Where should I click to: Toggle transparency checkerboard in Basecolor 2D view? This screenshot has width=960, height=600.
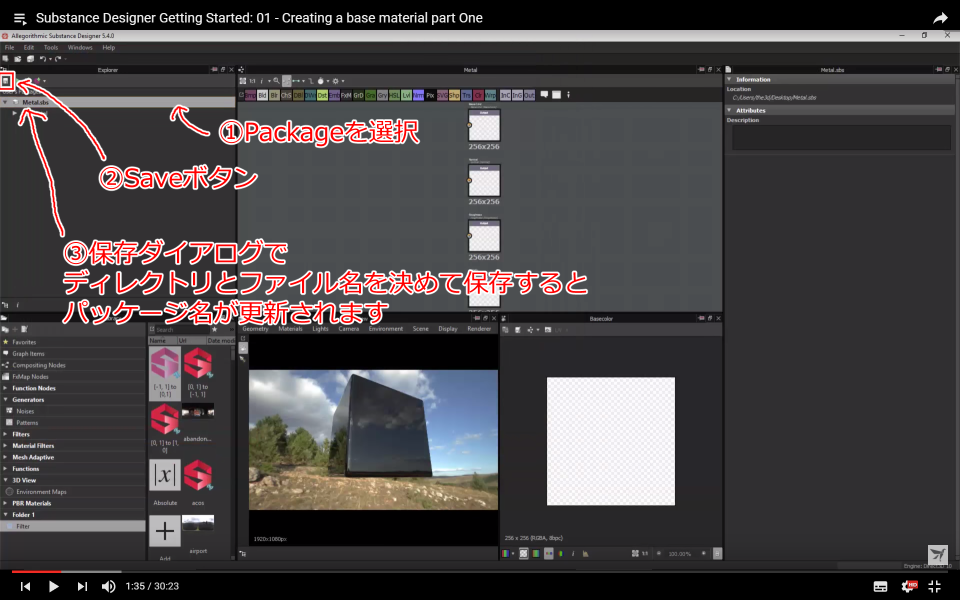(523, 553)
